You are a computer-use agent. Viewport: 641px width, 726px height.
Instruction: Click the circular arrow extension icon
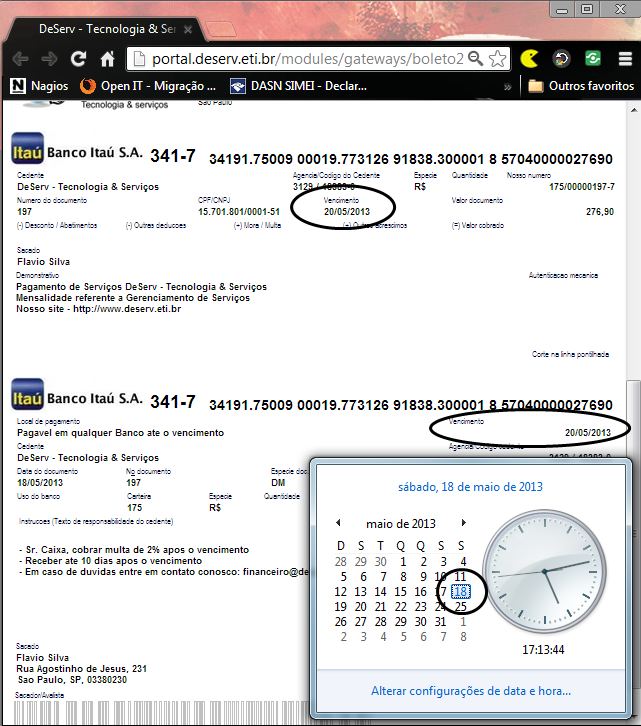(x=561, y=59)
